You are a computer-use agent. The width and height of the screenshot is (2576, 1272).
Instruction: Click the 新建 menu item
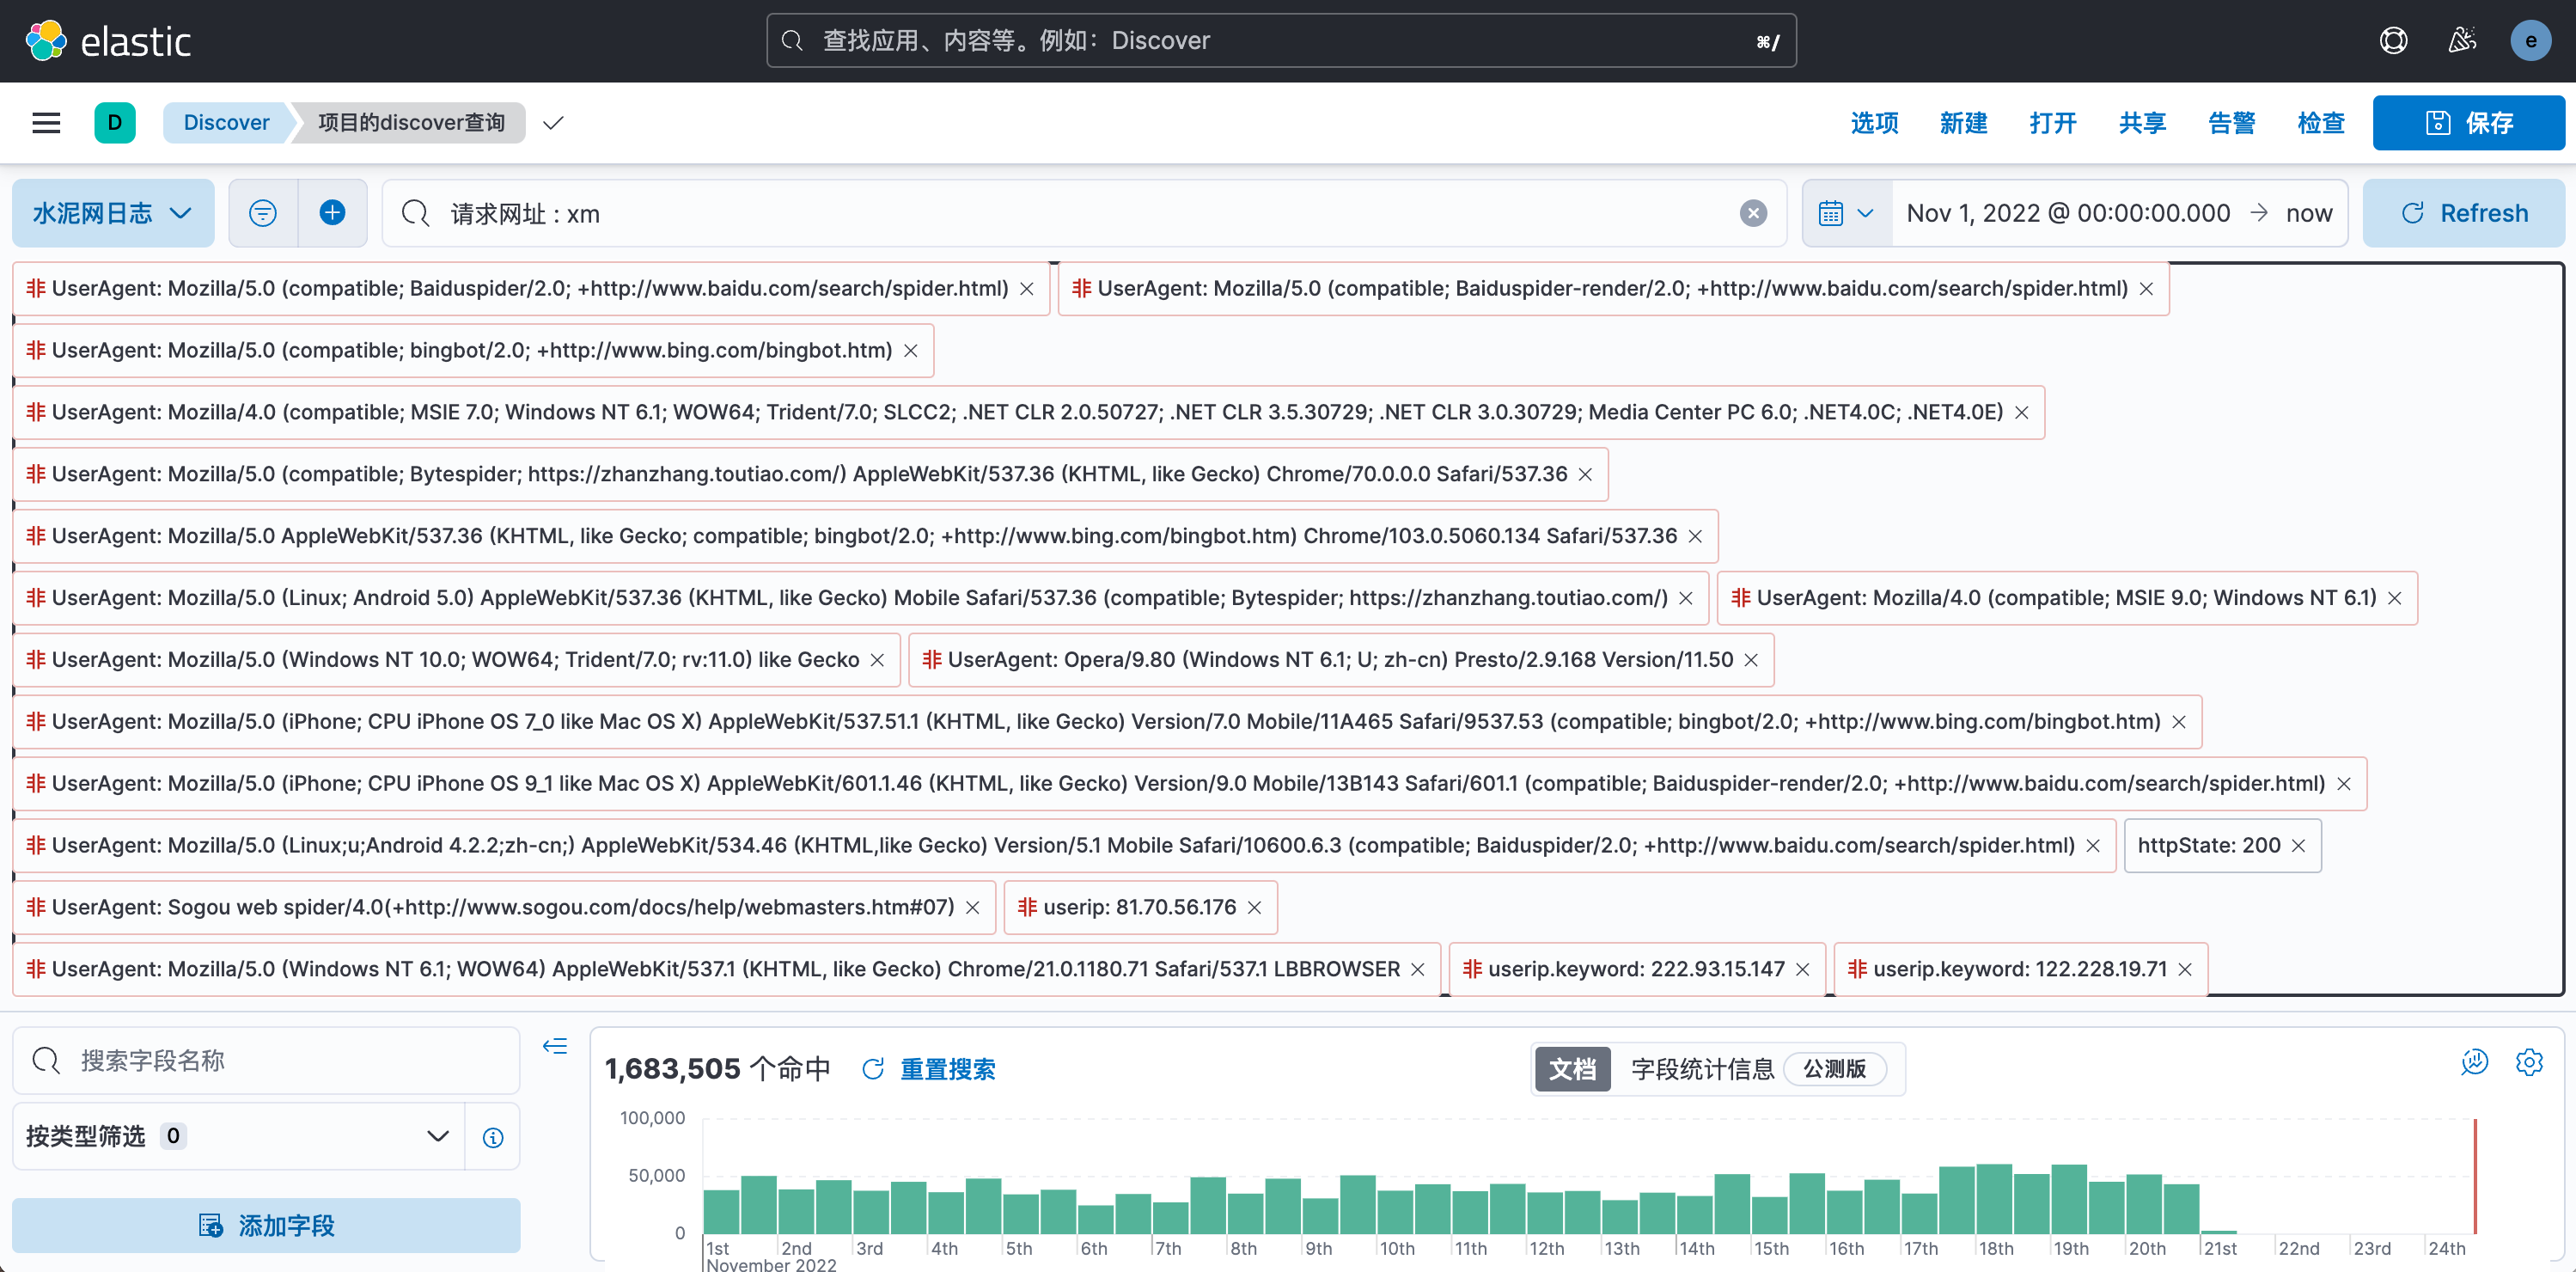1963,123
